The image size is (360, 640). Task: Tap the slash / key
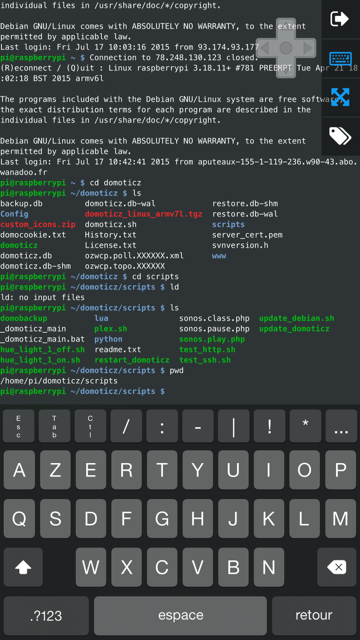[126, 426]
